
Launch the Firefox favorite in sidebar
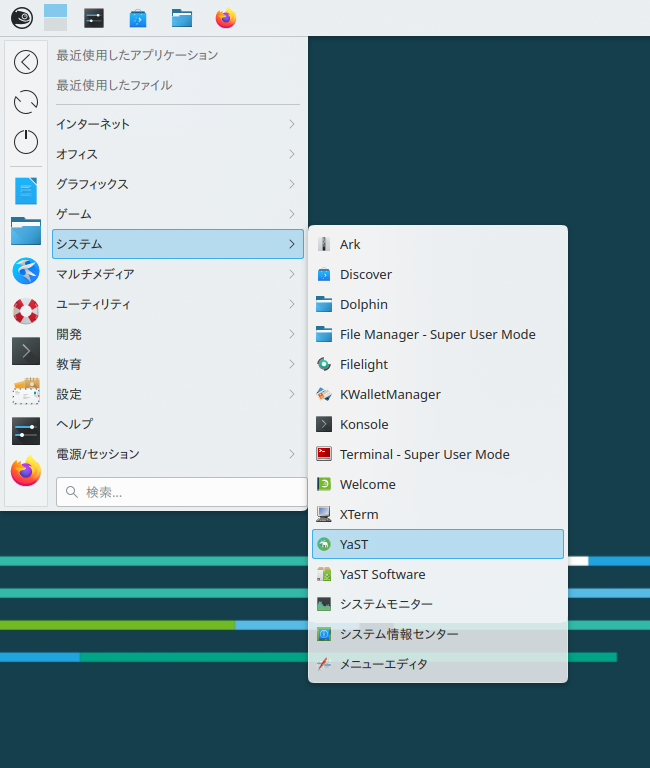click(x=26, y=471)
